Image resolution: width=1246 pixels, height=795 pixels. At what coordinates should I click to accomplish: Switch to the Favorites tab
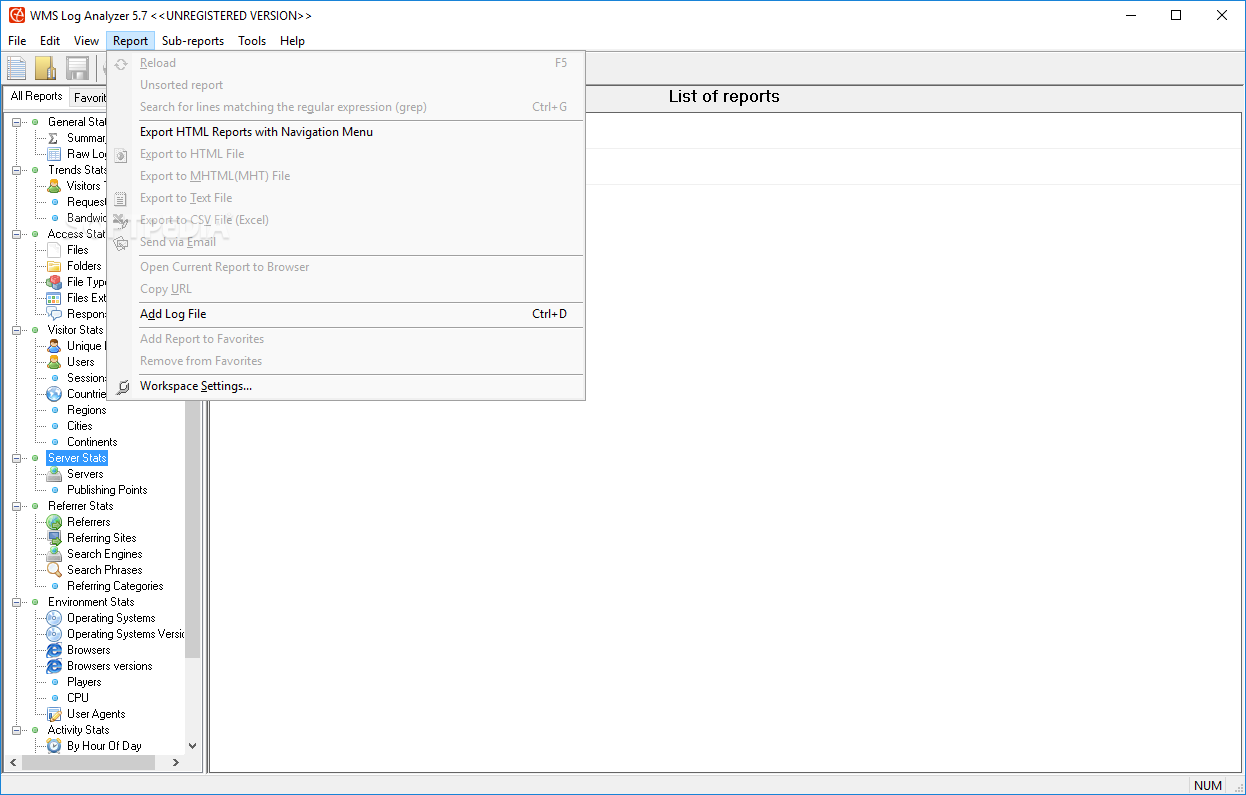pyautogui.click(x=88, y=98)
